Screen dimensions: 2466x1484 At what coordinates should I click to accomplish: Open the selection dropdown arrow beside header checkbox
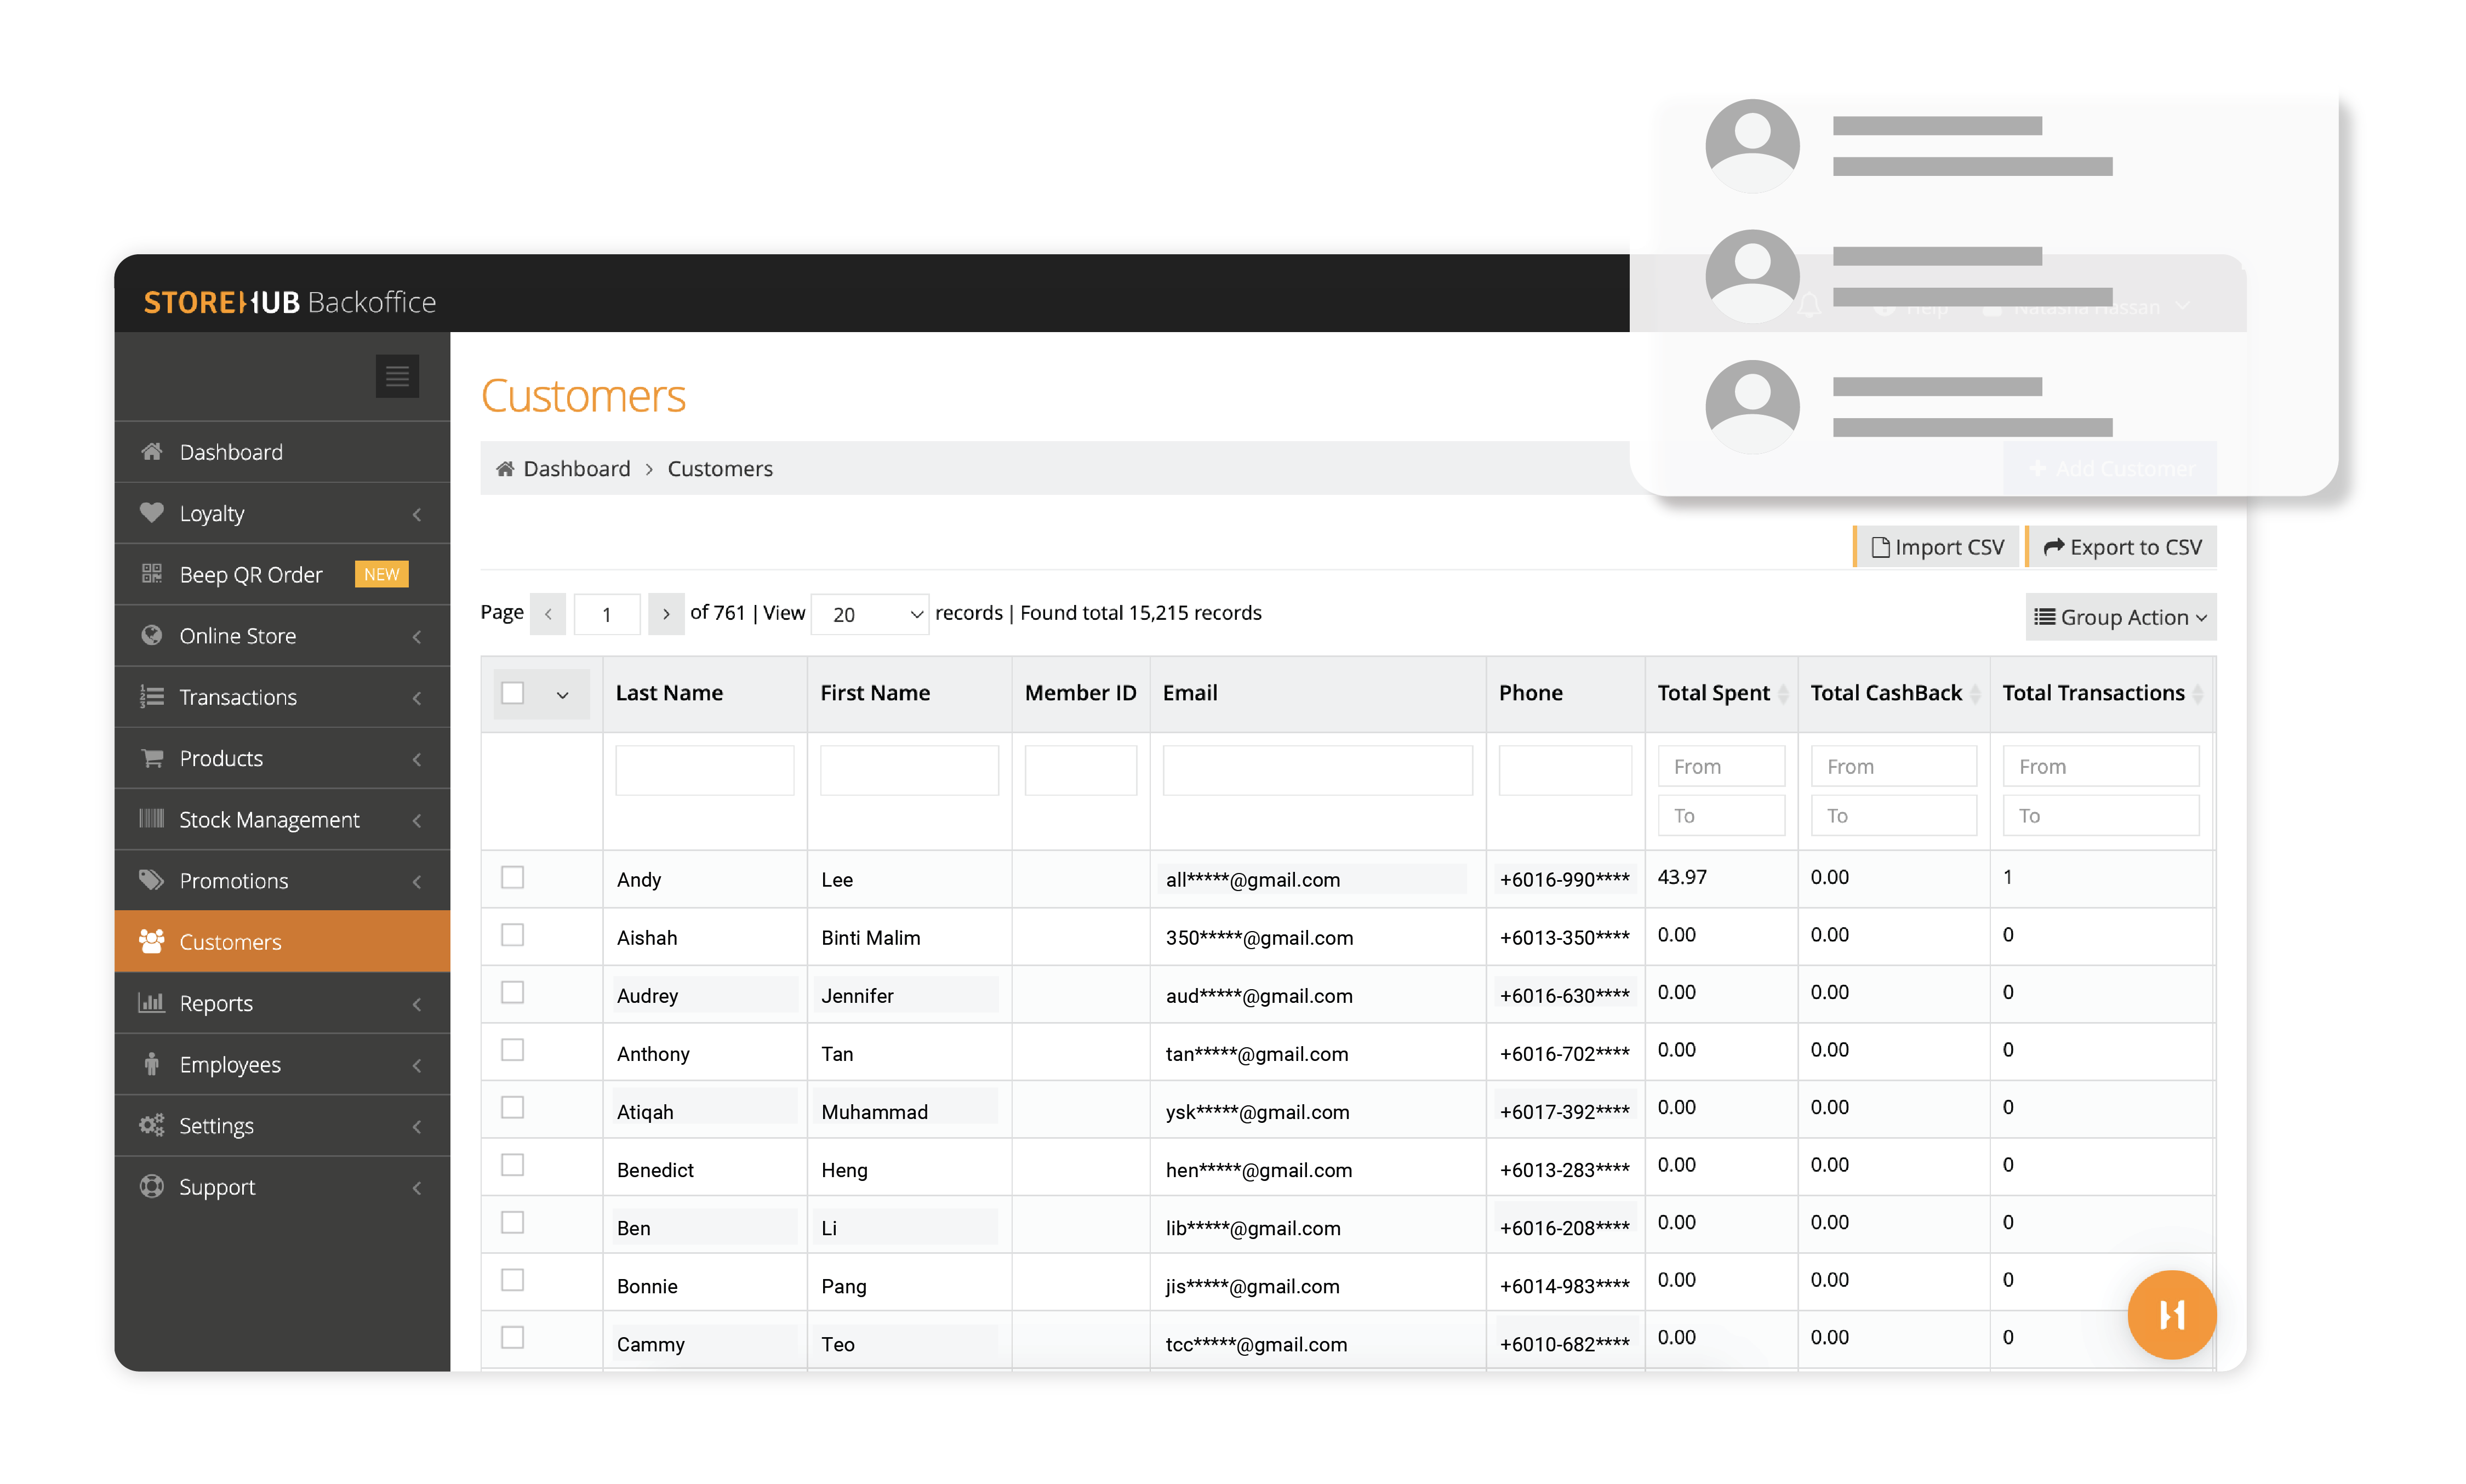[x=562, y=694]
